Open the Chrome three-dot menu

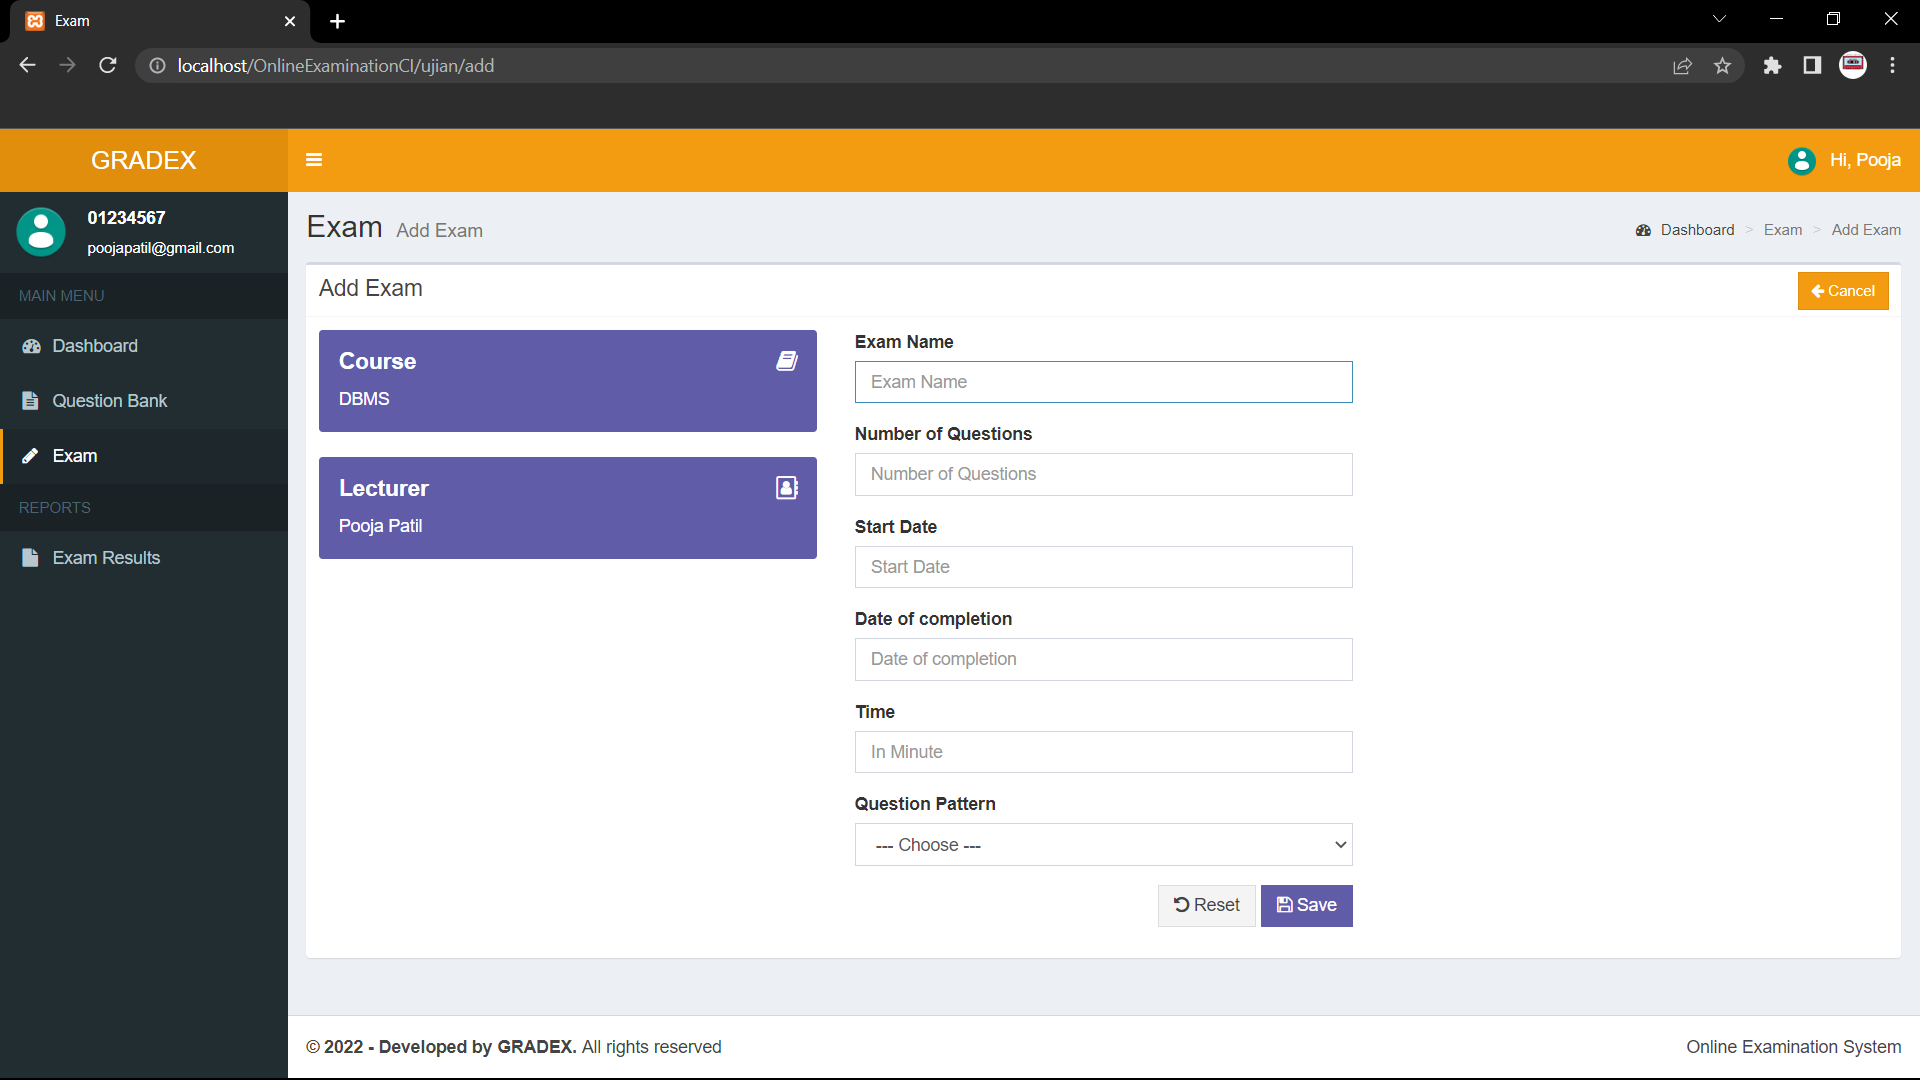(1892, 65)
